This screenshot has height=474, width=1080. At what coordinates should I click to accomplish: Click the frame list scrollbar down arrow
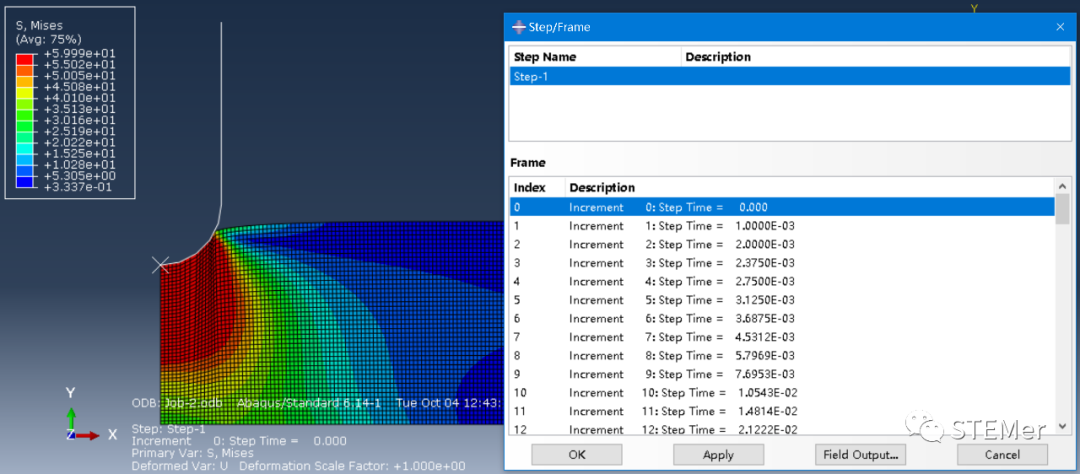pos(1063,426)
